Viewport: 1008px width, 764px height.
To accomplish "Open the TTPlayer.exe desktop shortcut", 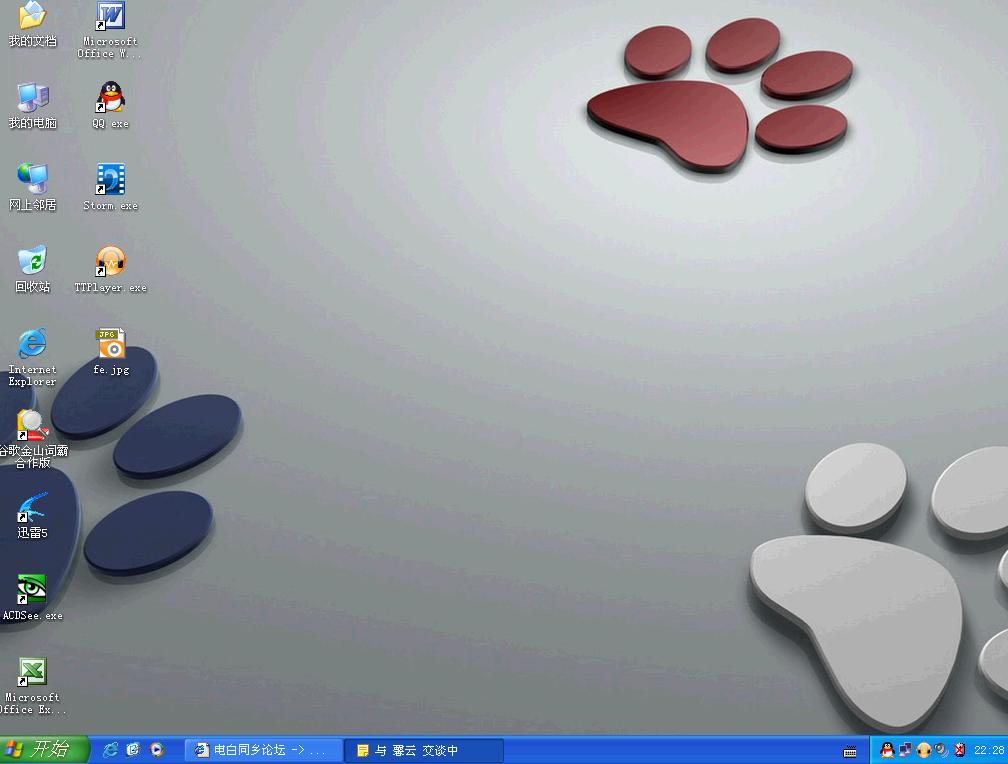I will [x=110, y=263].
